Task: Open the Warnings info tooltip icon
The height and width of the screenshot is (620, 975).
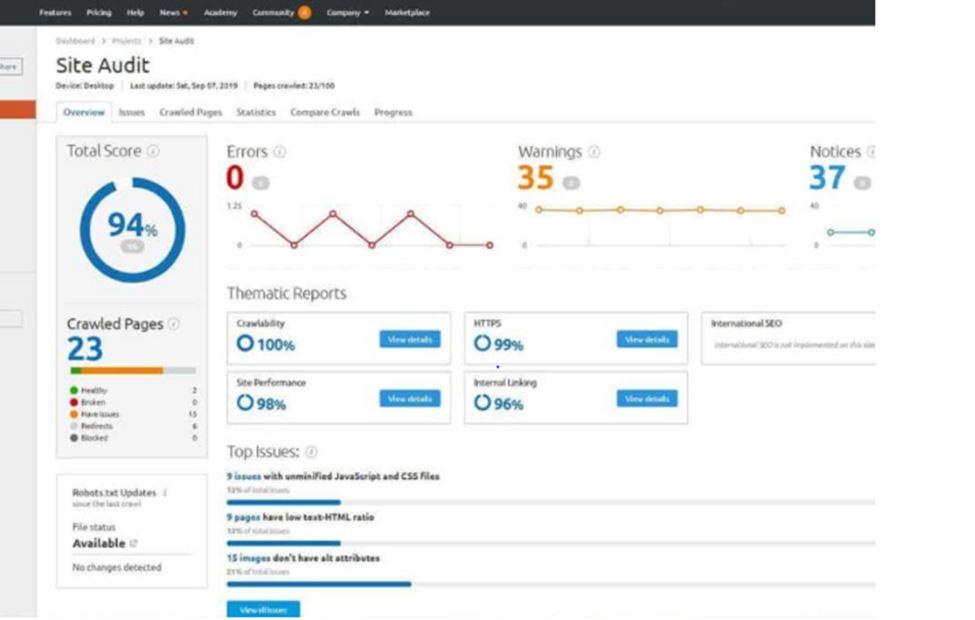Action: tap(594, 152)
